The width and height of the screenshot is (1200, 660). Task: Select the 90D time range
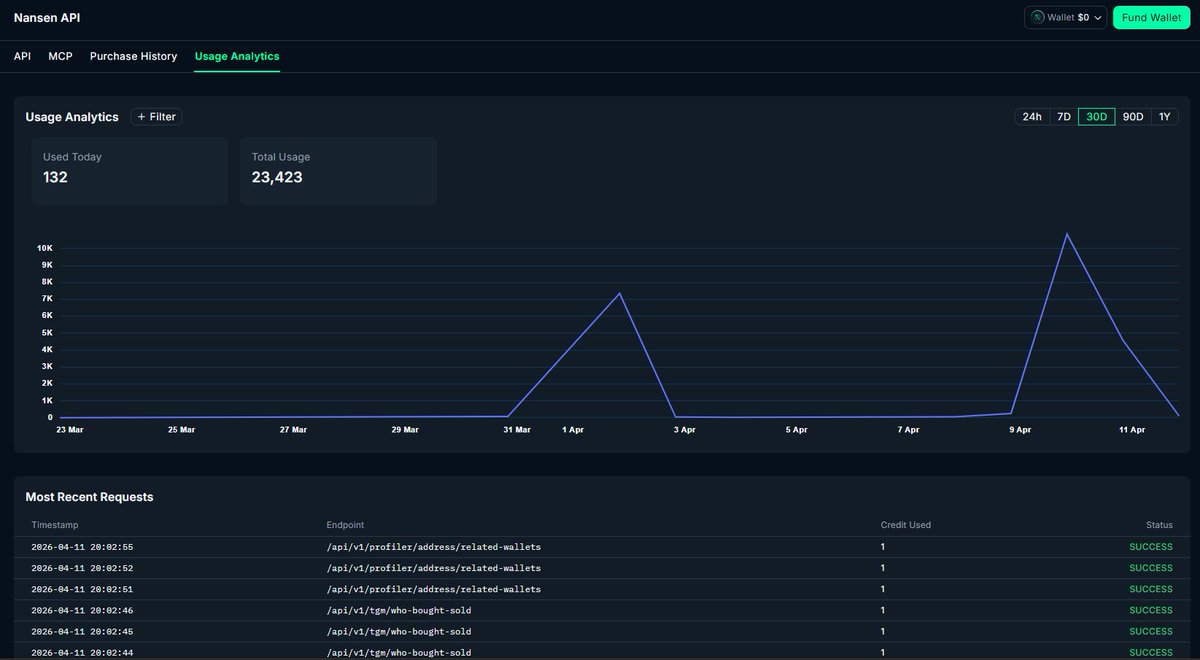[1133, 117]
